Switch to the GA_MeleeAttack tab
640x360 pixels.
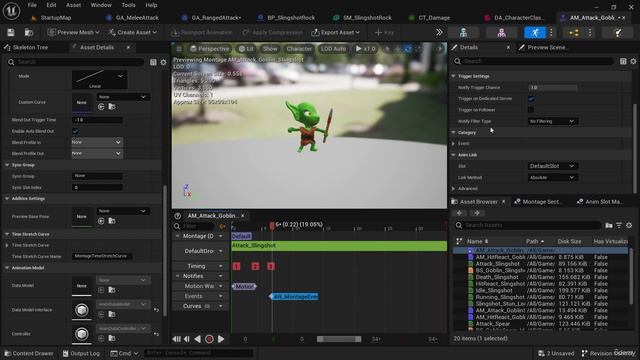pos(137,18)
